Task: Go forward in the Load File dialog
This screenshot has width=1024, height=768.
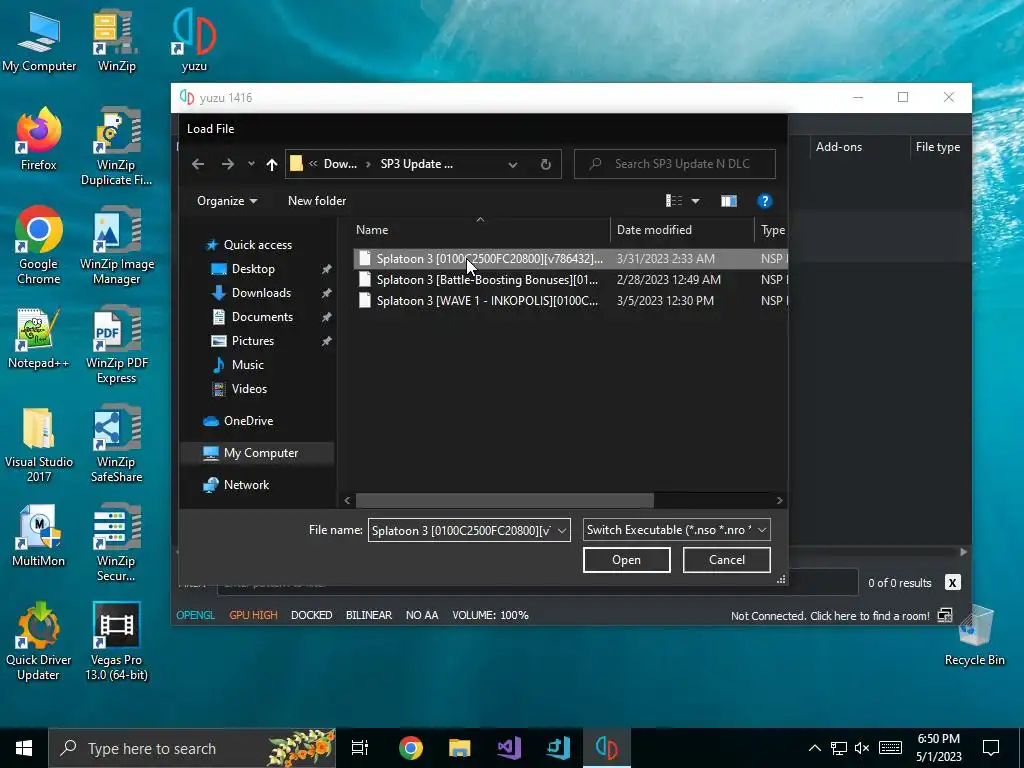Action: (227, 164)
